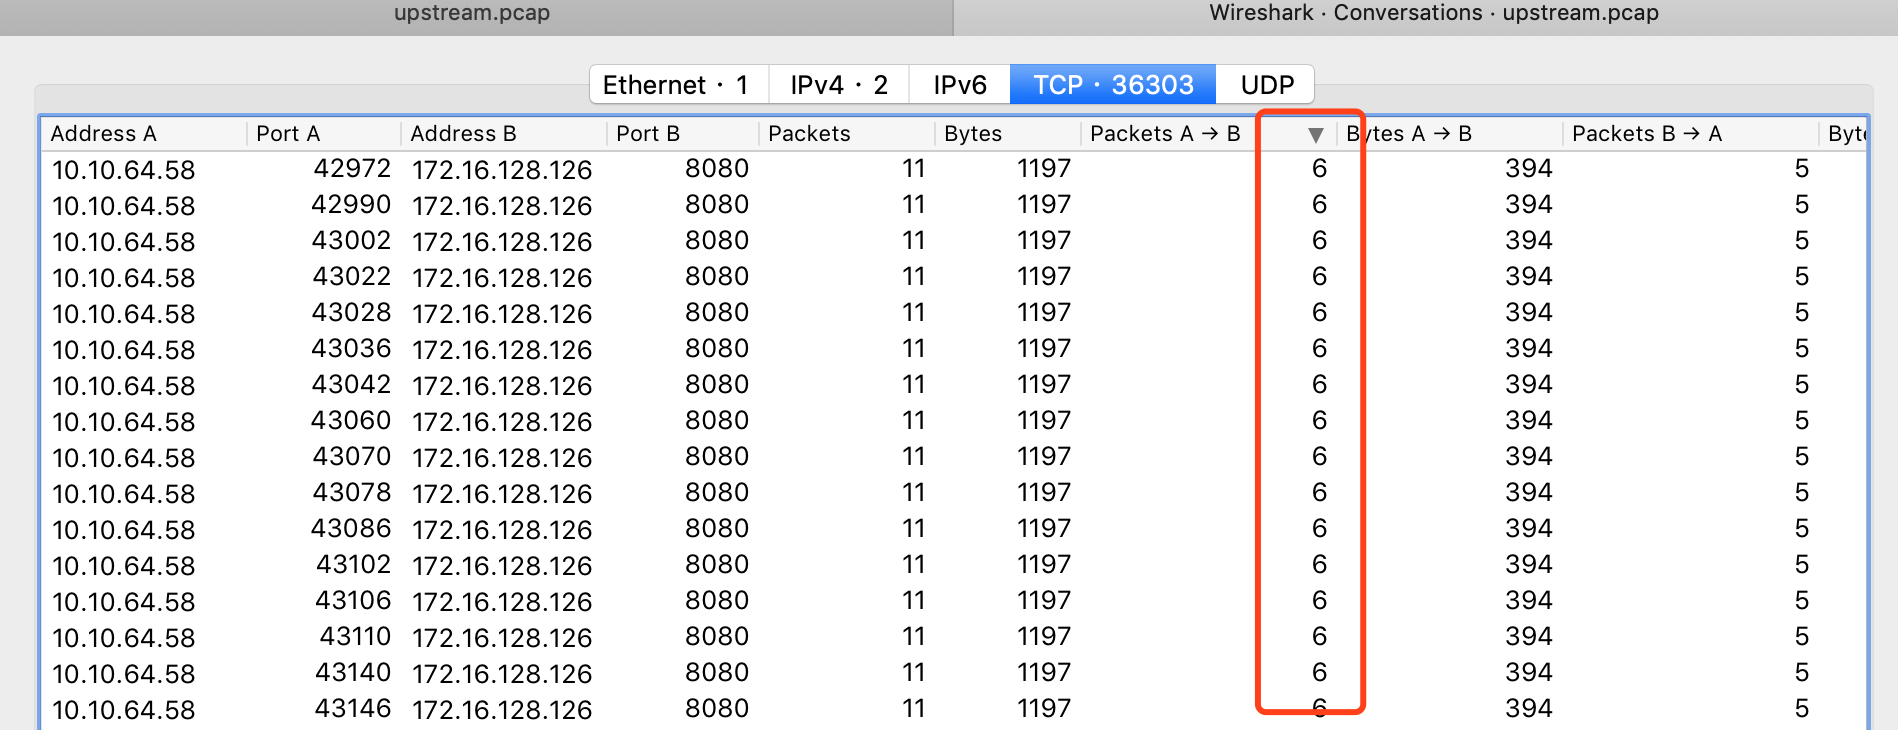Click Port B 8080 in port 43102 row
Viewport: 1898px width, 730px height.
[x=717, y=565]
